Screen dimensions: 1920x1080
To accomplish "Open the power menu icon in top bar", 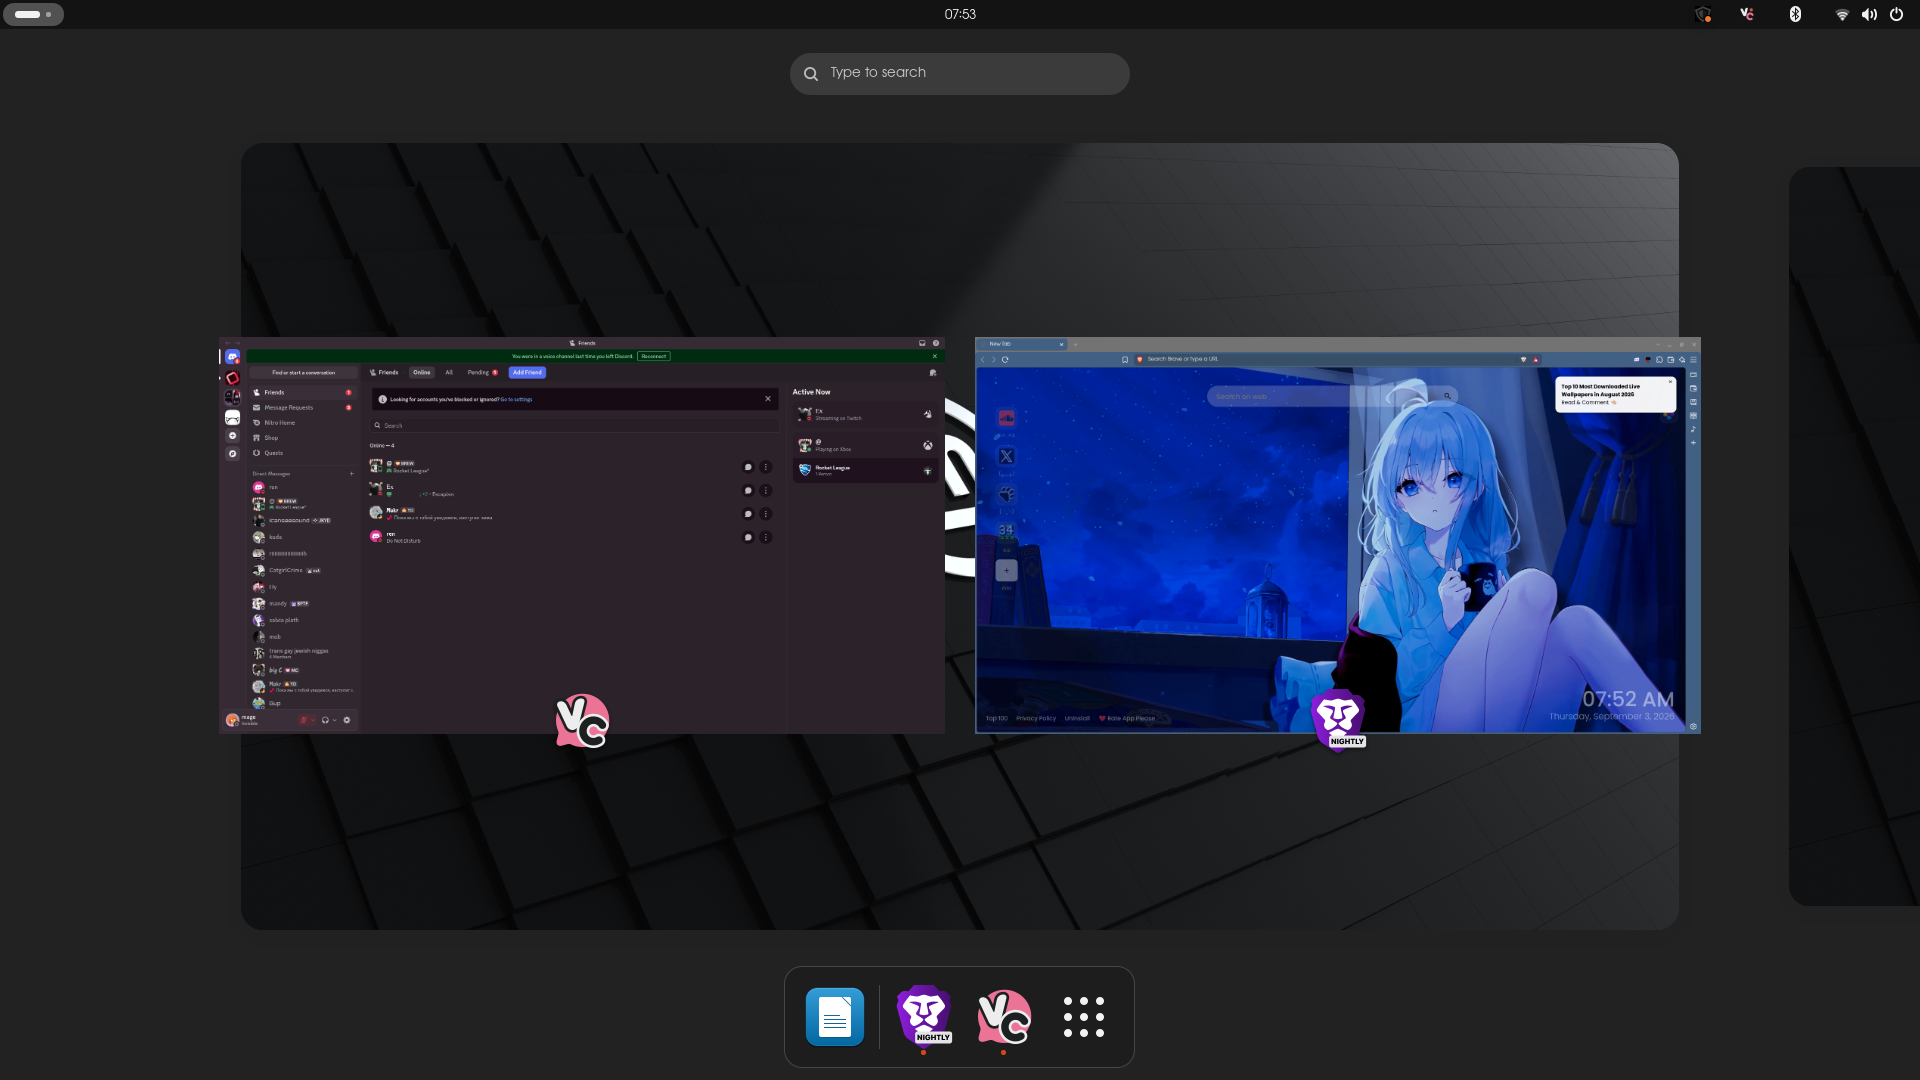I will 1896,14.
